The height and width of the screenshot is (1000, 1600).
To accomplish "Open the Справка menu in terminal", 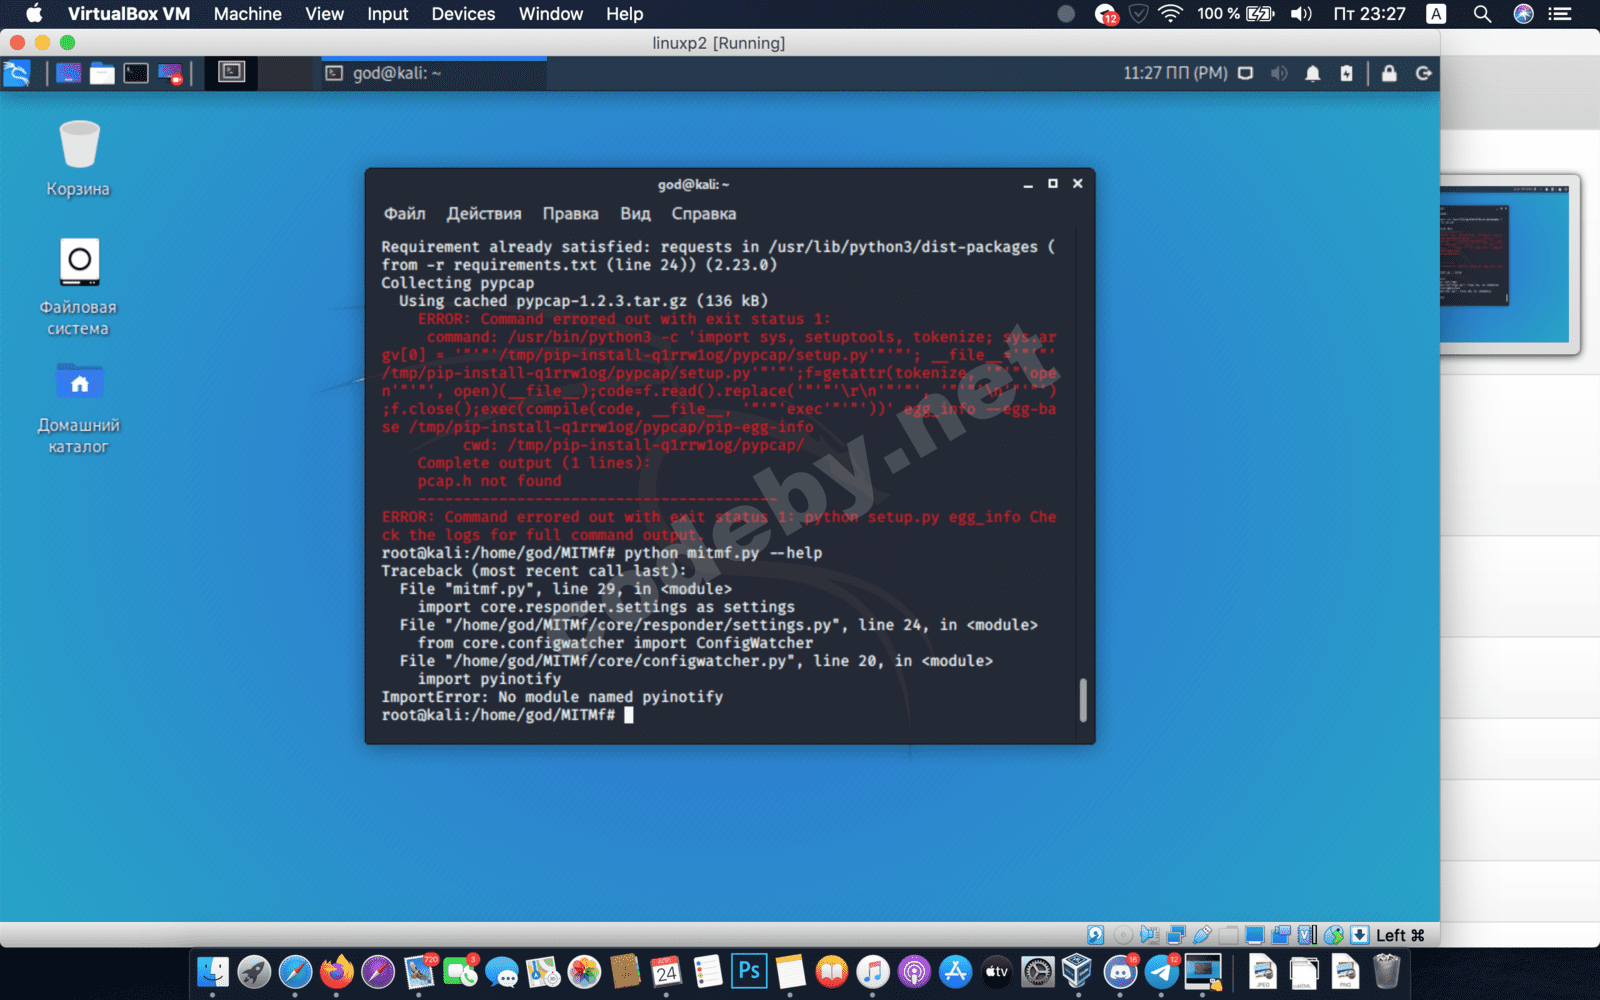I will [703, 214].
